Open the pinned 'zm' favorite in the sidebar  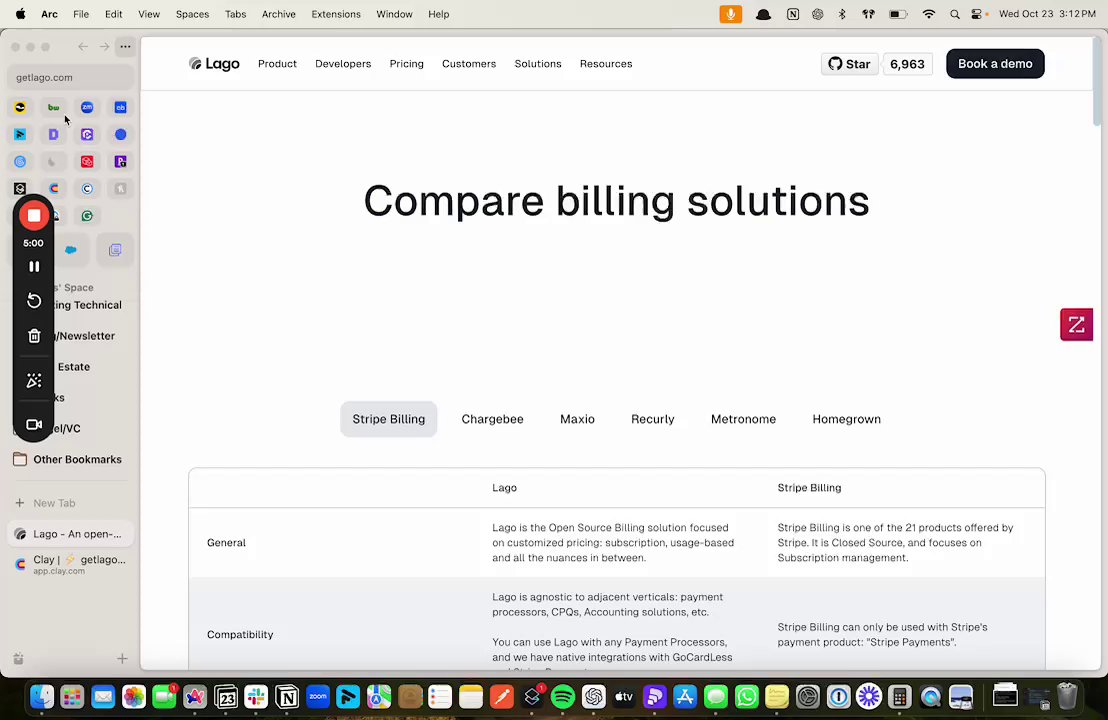87,107
